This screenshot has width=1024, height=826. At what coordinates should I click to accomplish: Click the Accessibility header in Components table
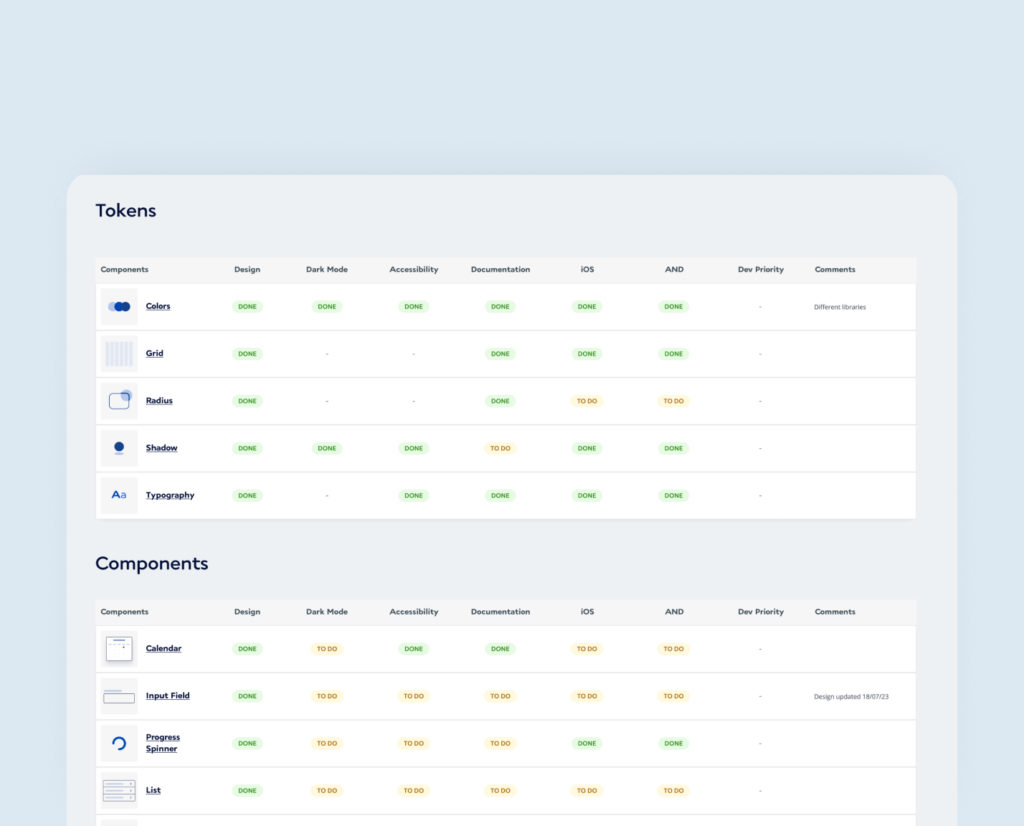(x=413, y=612)
